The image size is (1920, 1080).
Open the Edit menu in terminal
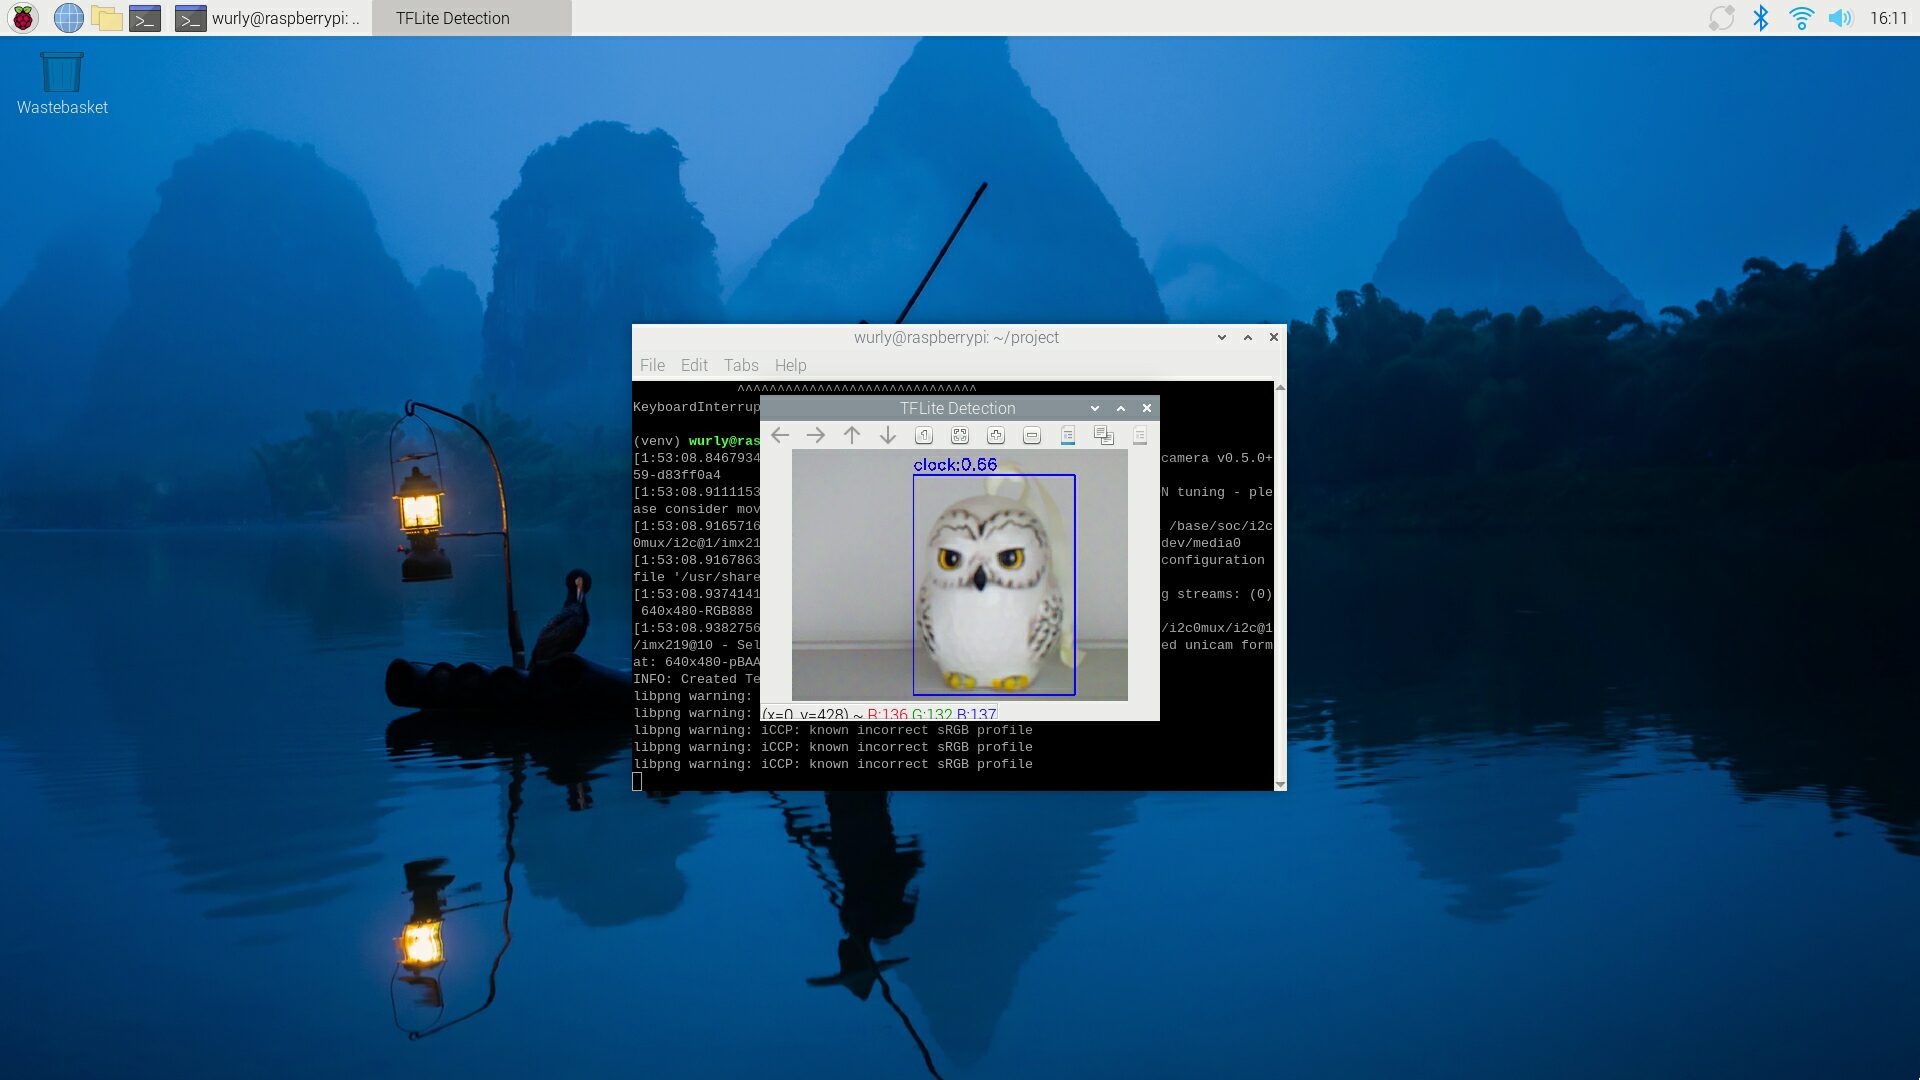tap(694, 365)
